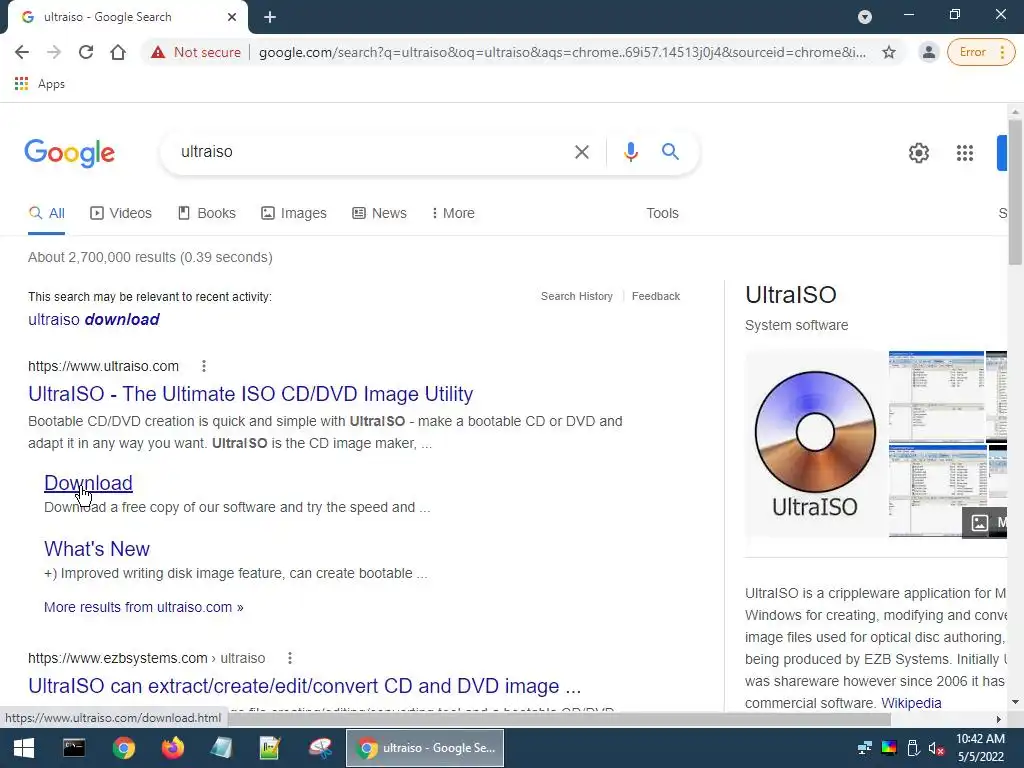Screen dimensions: 1024x768
Task: Switch to the News tab
Action: click(x=379, y=214)
